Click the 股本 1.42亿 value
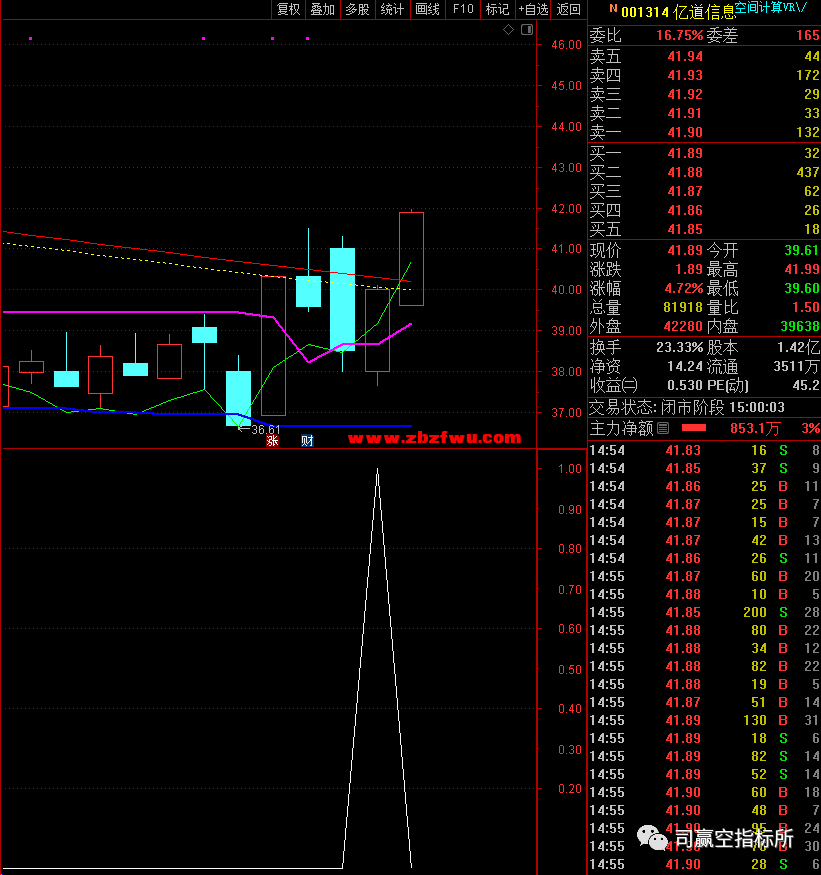 click(798, 347)
